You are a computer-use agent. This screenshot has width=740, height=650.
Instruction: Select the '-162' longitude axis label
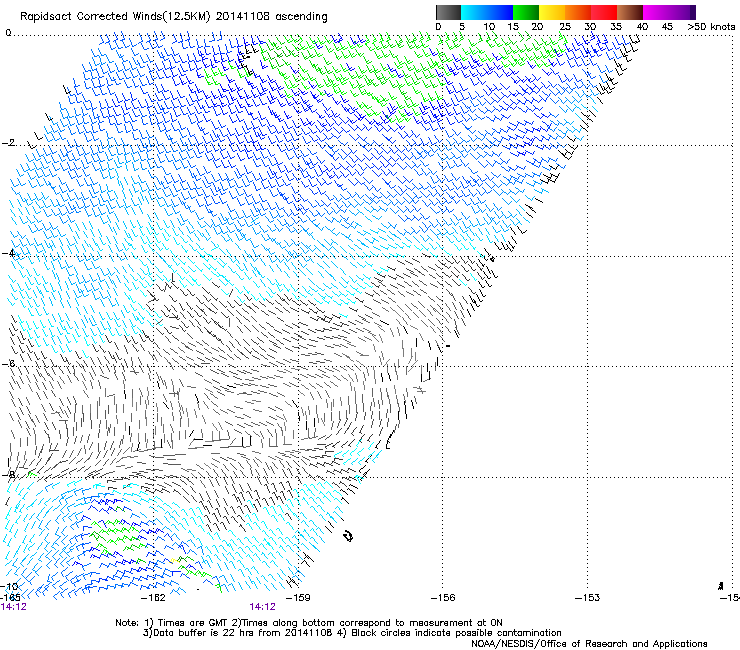pos(154,598)
